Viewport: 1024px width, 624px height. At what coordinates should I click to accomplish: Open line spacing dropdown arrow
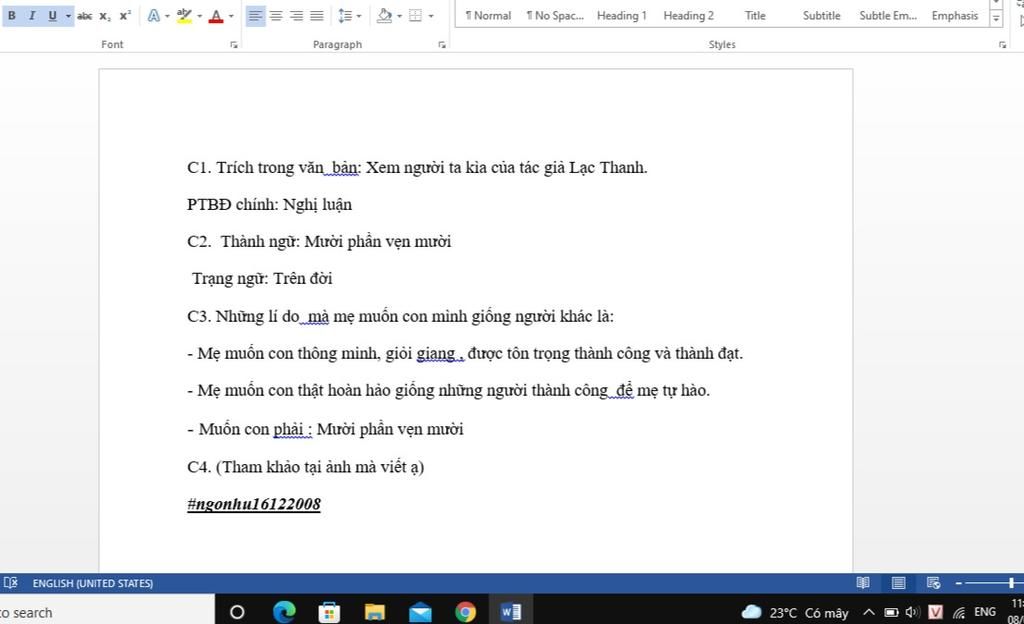(359, 16)
